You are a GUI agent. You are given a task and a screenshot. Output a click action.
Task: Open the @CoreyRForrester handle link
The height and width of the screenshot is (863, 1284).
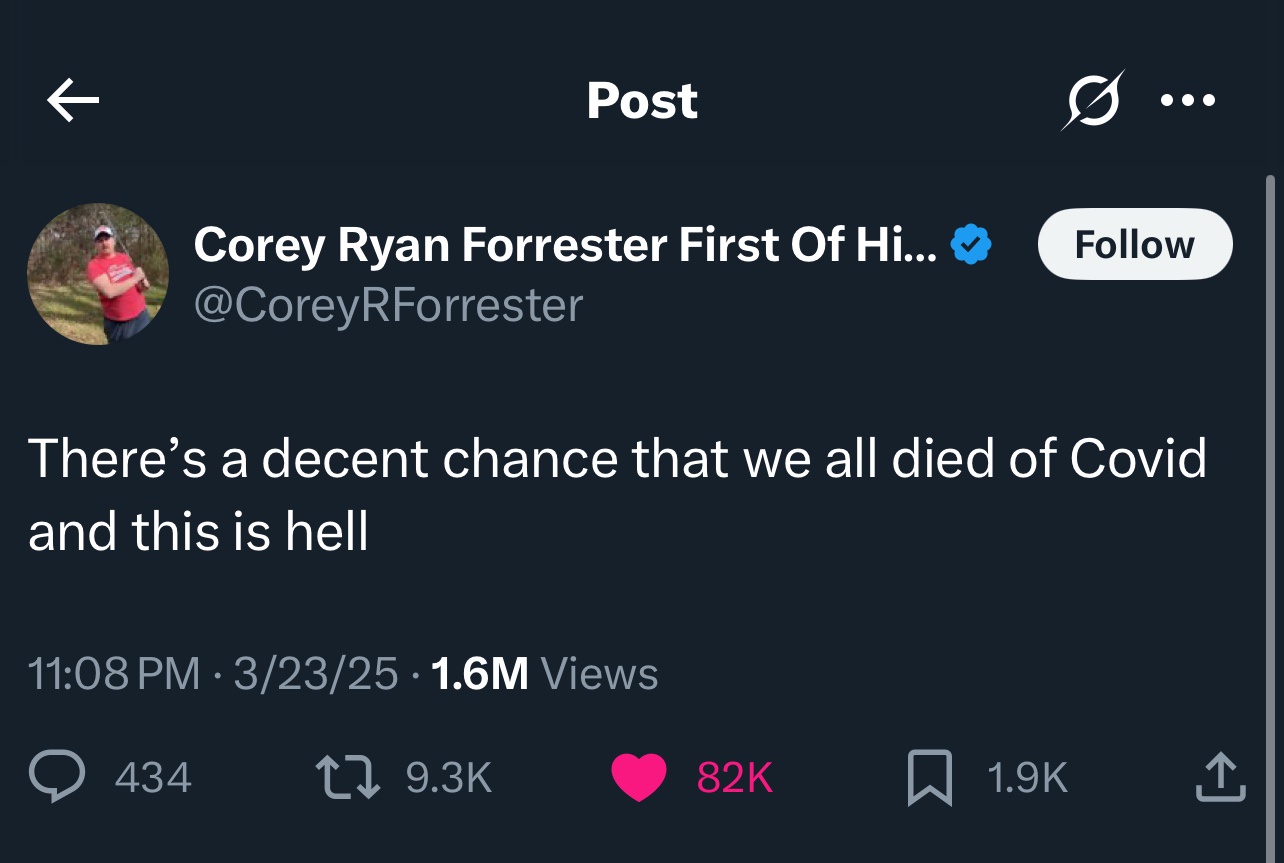[387, 305]
